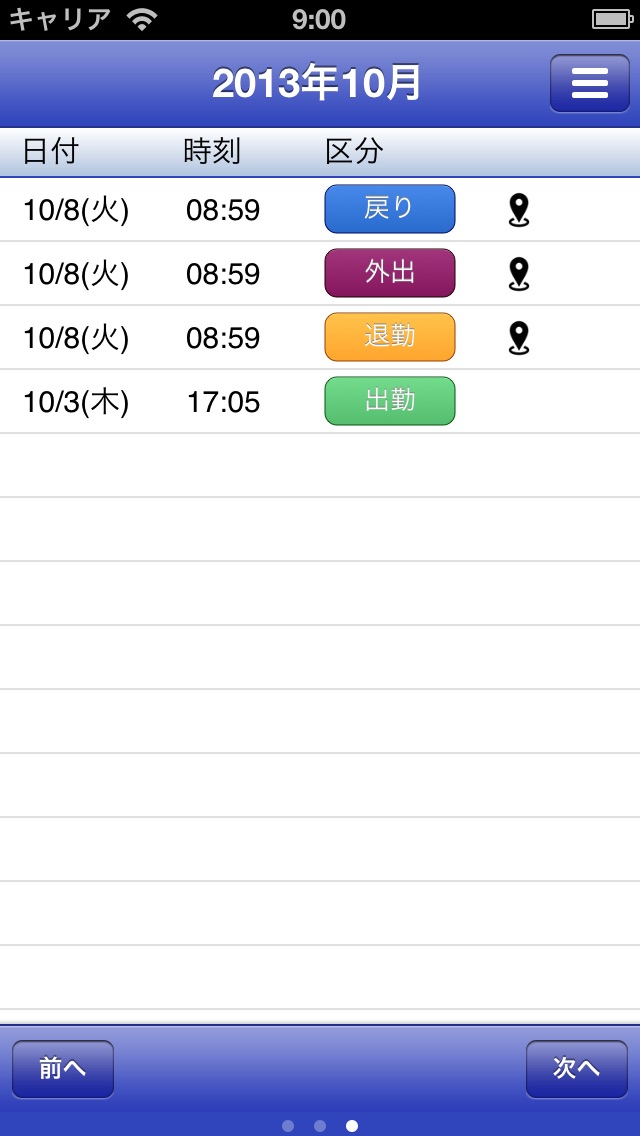Tap location pin on 退勤 row

coord(519,338)
